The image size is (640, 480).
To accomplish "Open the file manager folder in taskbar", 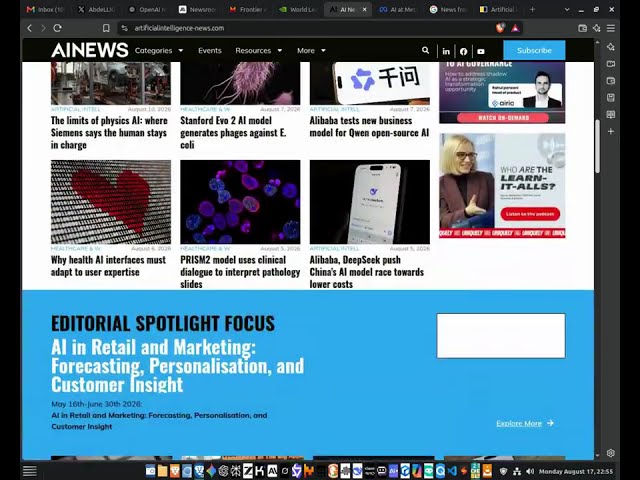I will [x=162, y=471].
